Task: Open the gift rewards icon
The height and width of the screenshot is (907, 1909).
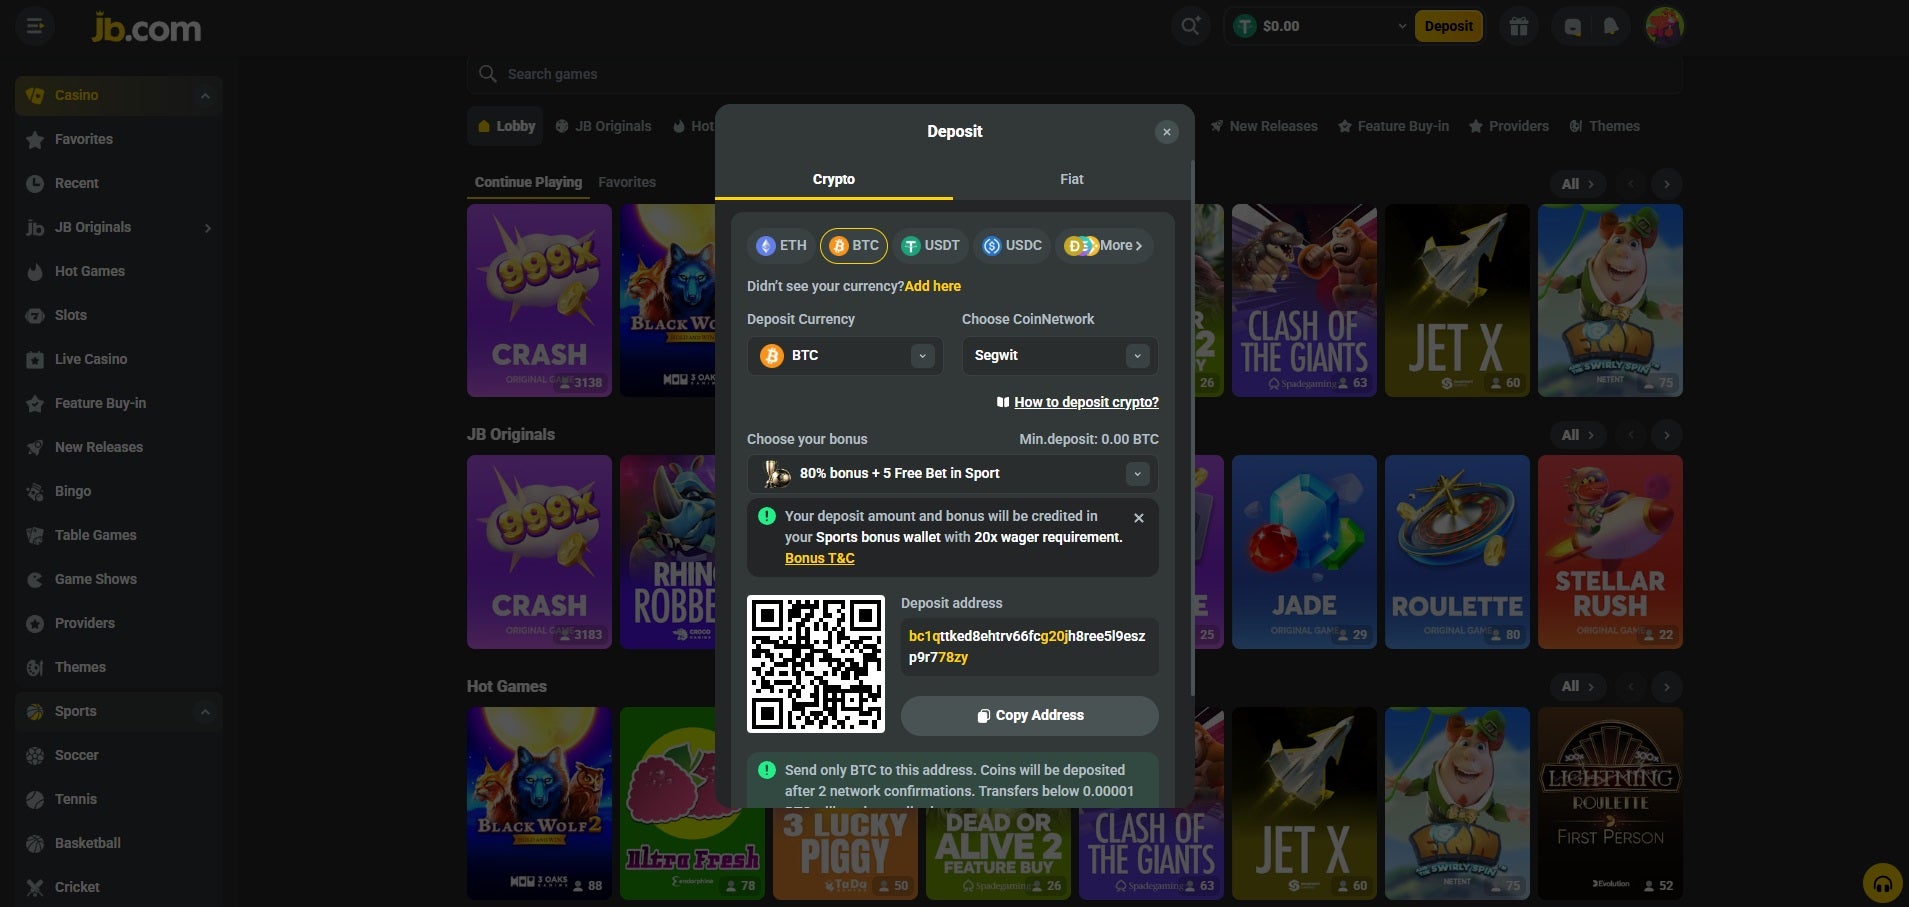Action: (x=1519, y=27)
